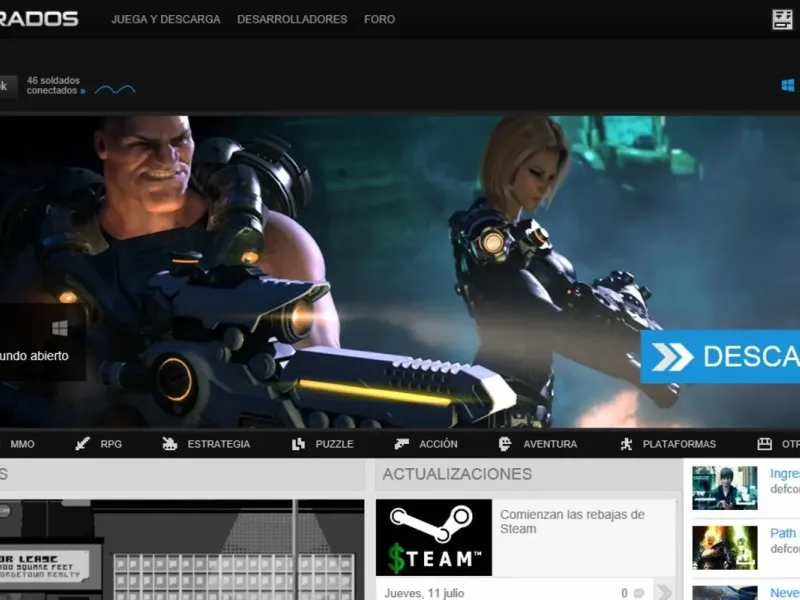This screenshot has height=600, width=800.
Task: Click the blue Windows platform icon
Action: coord(788,85)
